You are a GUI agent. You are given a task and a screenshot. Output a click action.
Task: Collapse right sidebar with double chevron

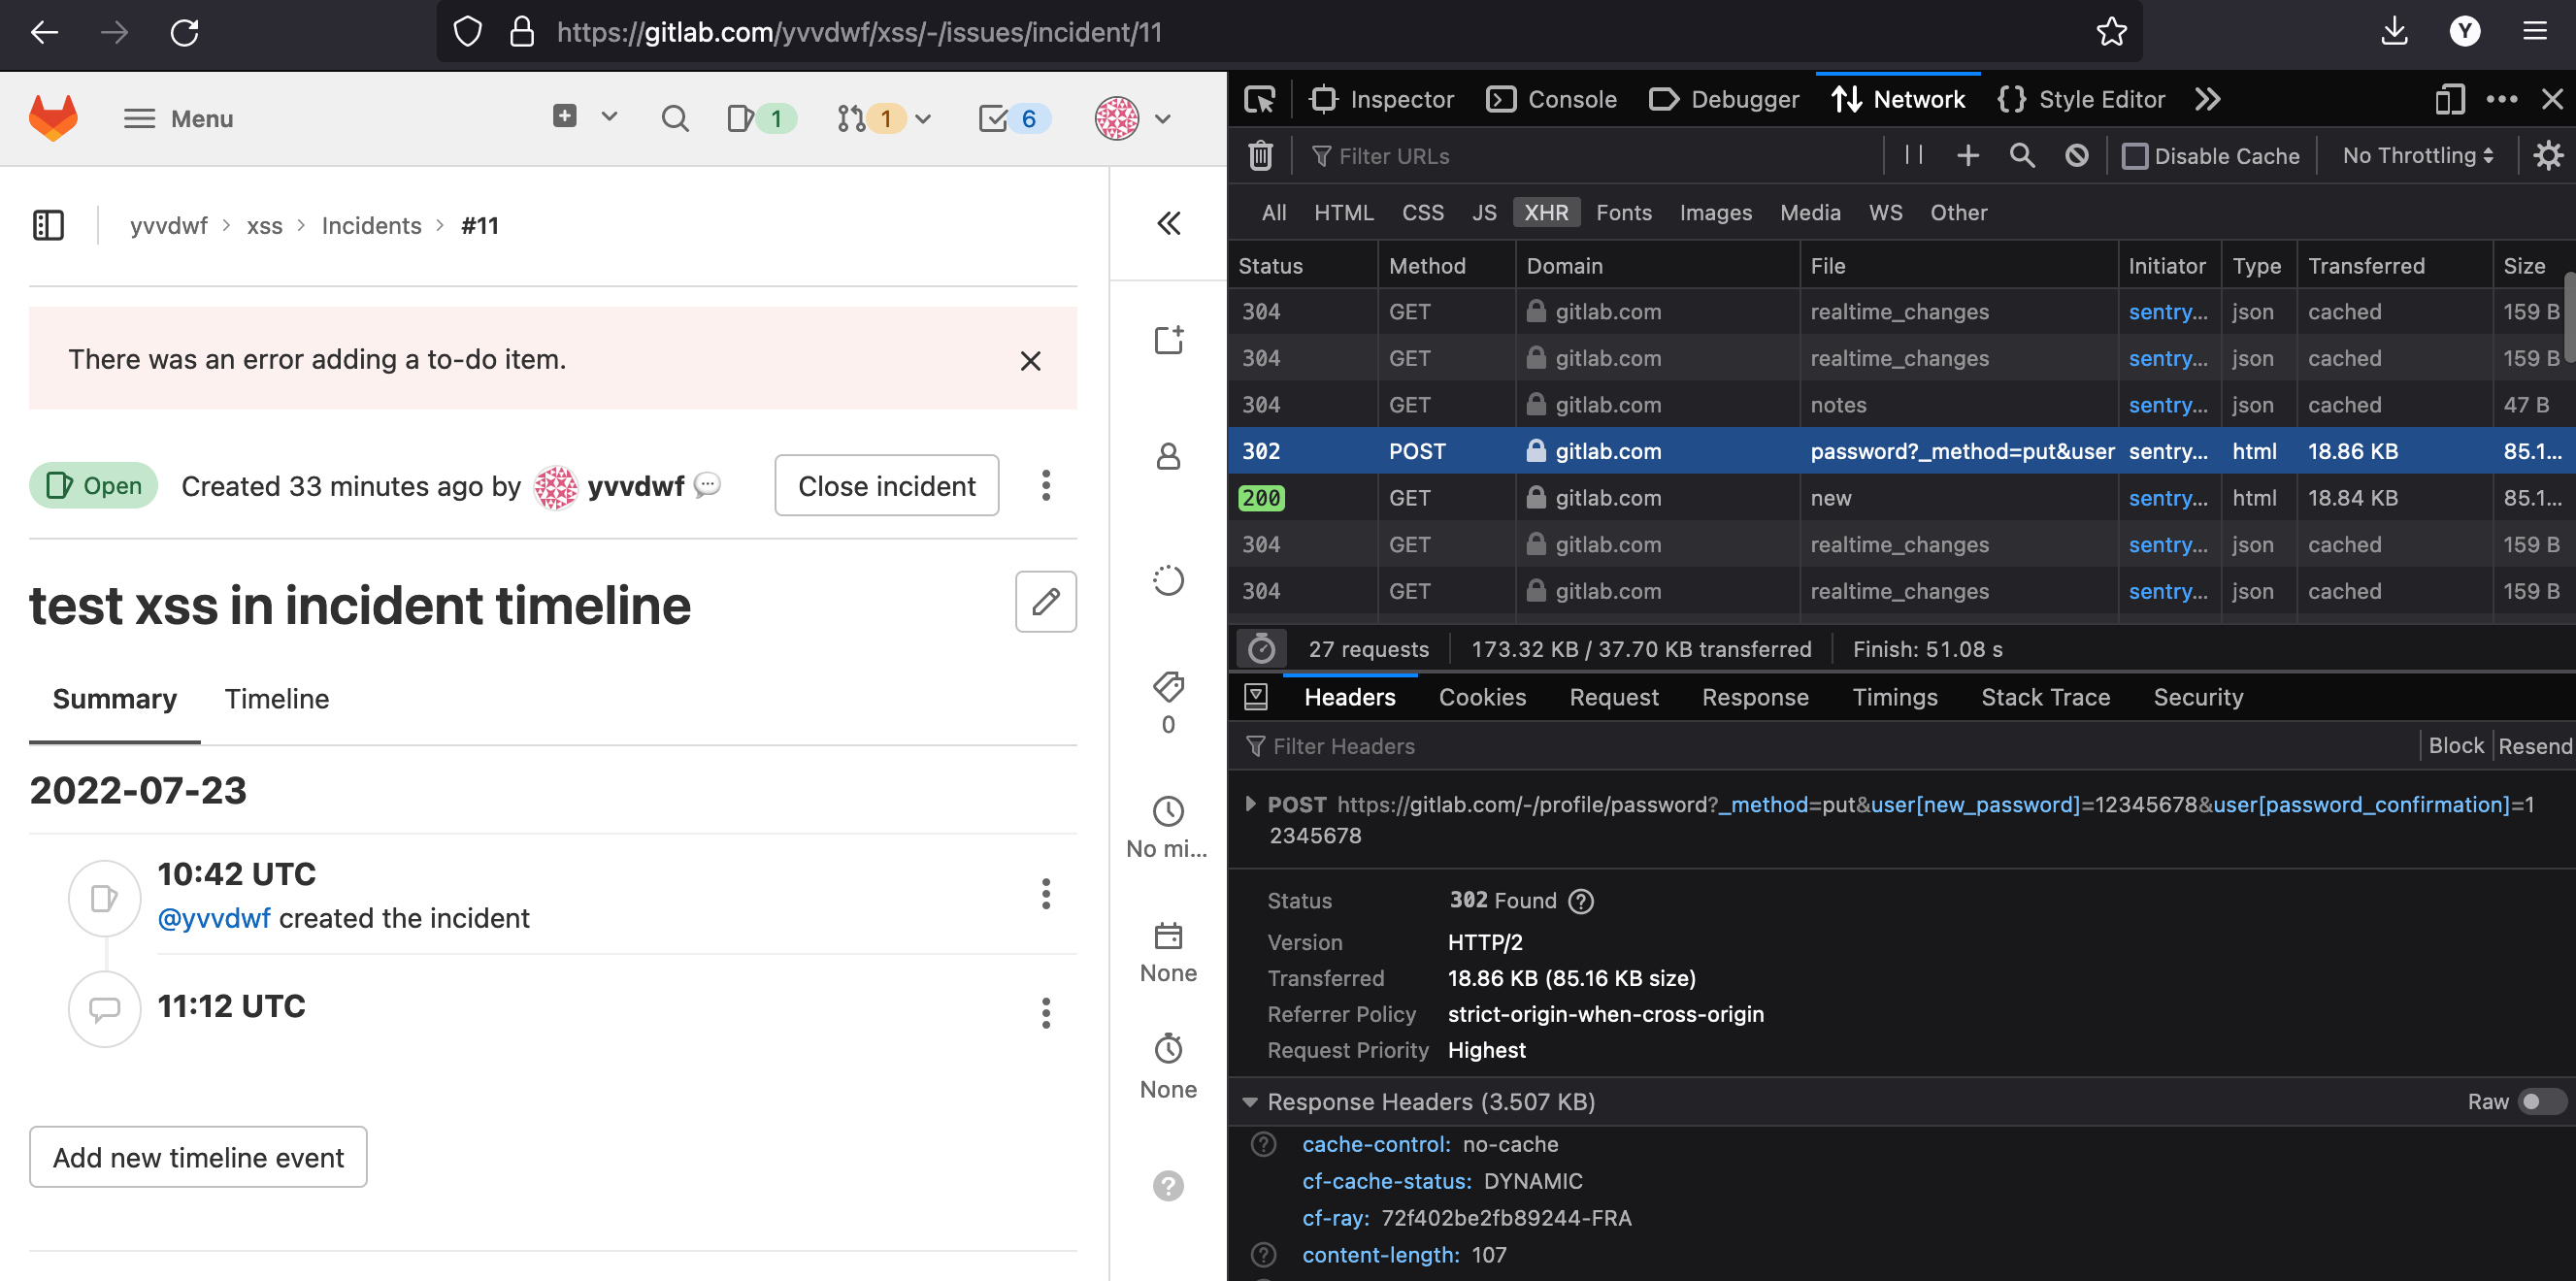pos(1168,223)
